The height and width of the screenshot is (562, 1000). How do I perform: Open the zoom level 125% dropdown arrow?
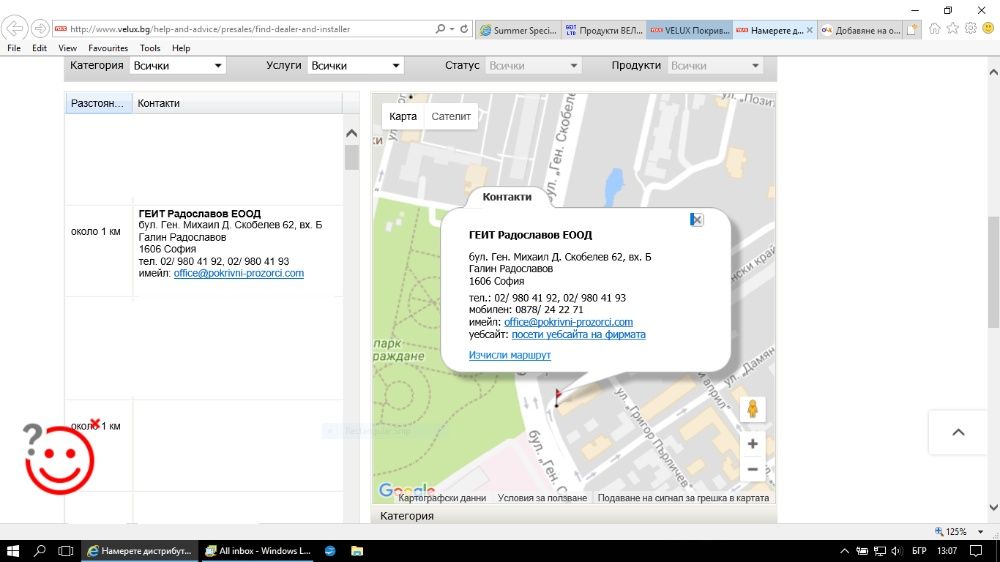tap(980, 531)
